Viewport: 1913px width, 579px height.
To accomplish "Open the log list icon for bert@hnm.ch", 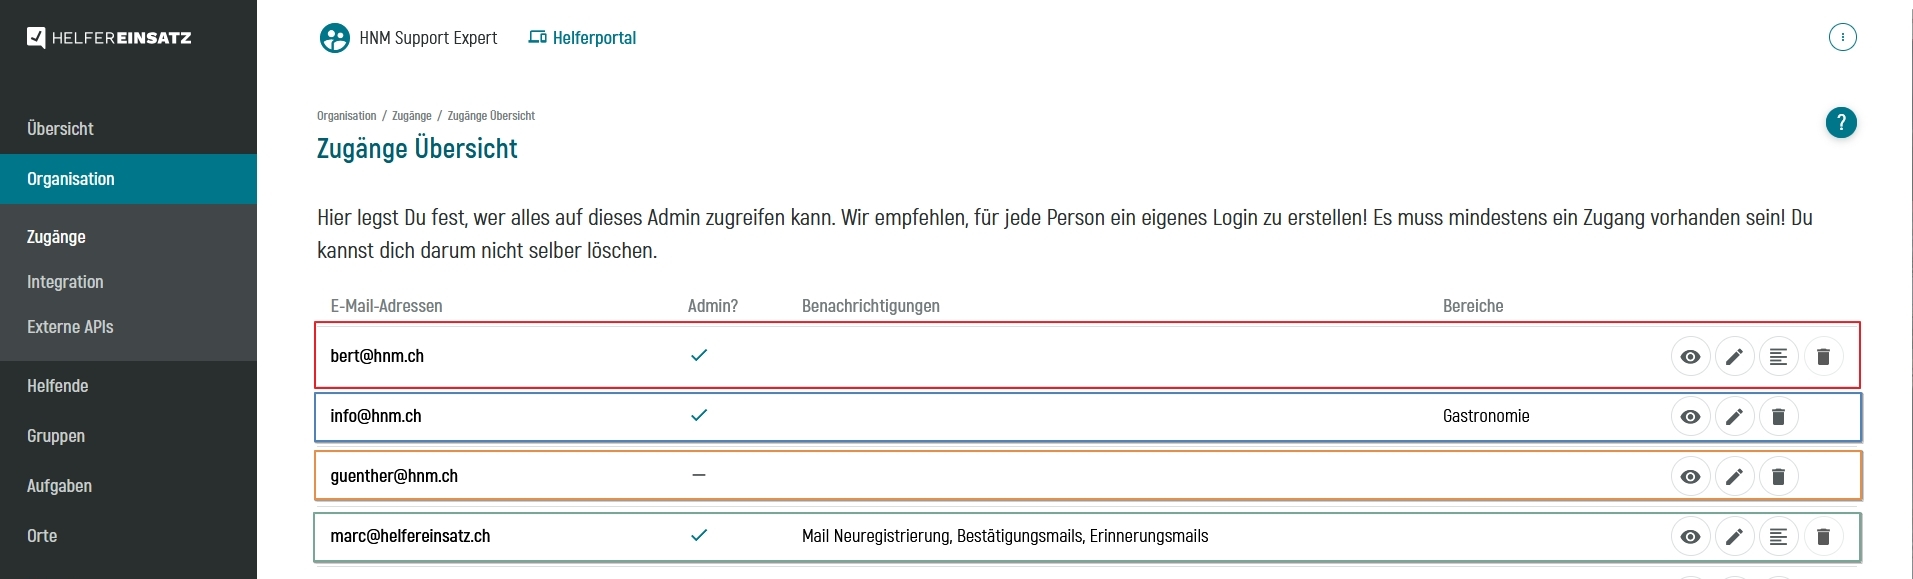I will 1779,357.
